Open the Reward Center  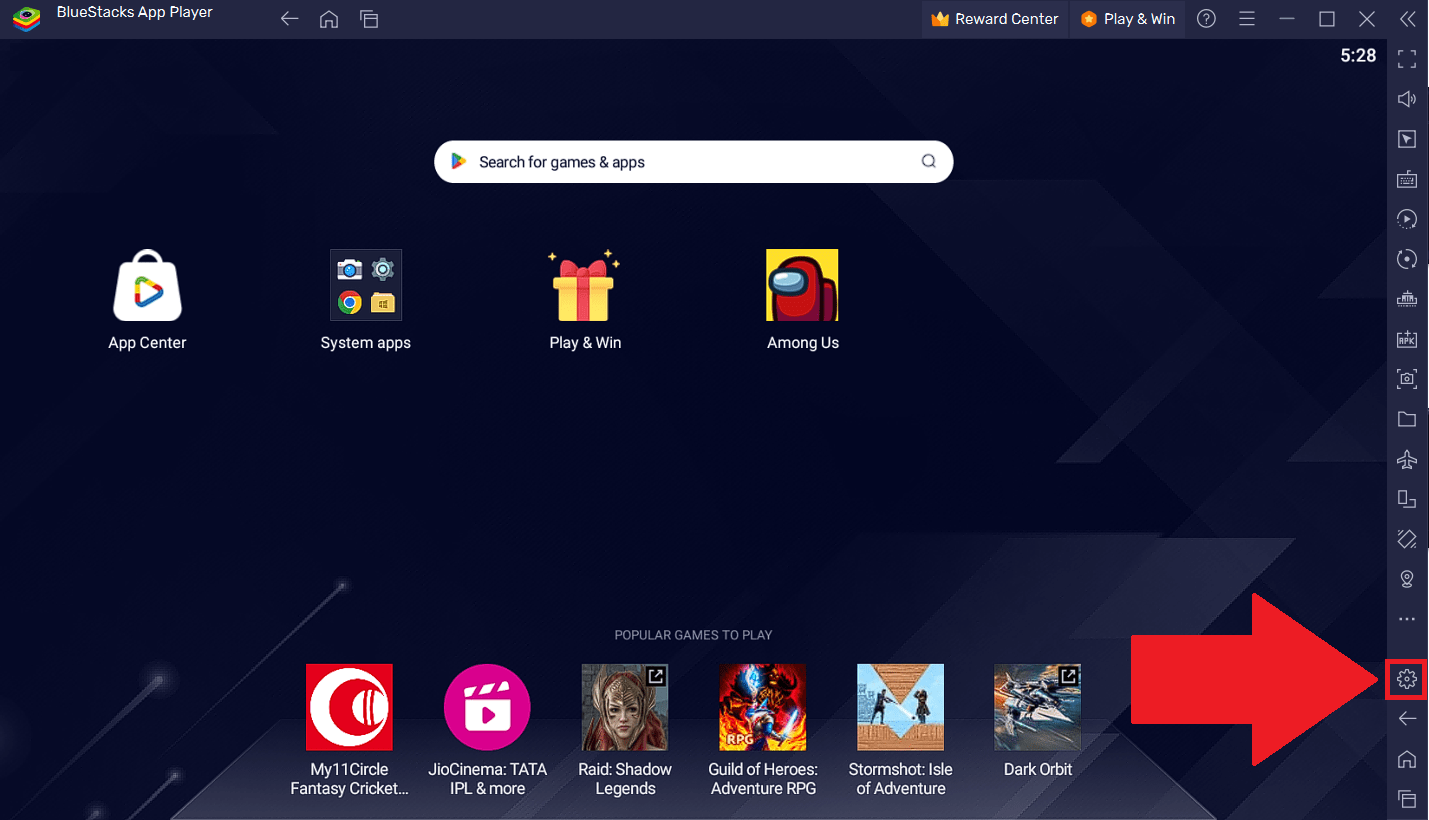[994, 18]
